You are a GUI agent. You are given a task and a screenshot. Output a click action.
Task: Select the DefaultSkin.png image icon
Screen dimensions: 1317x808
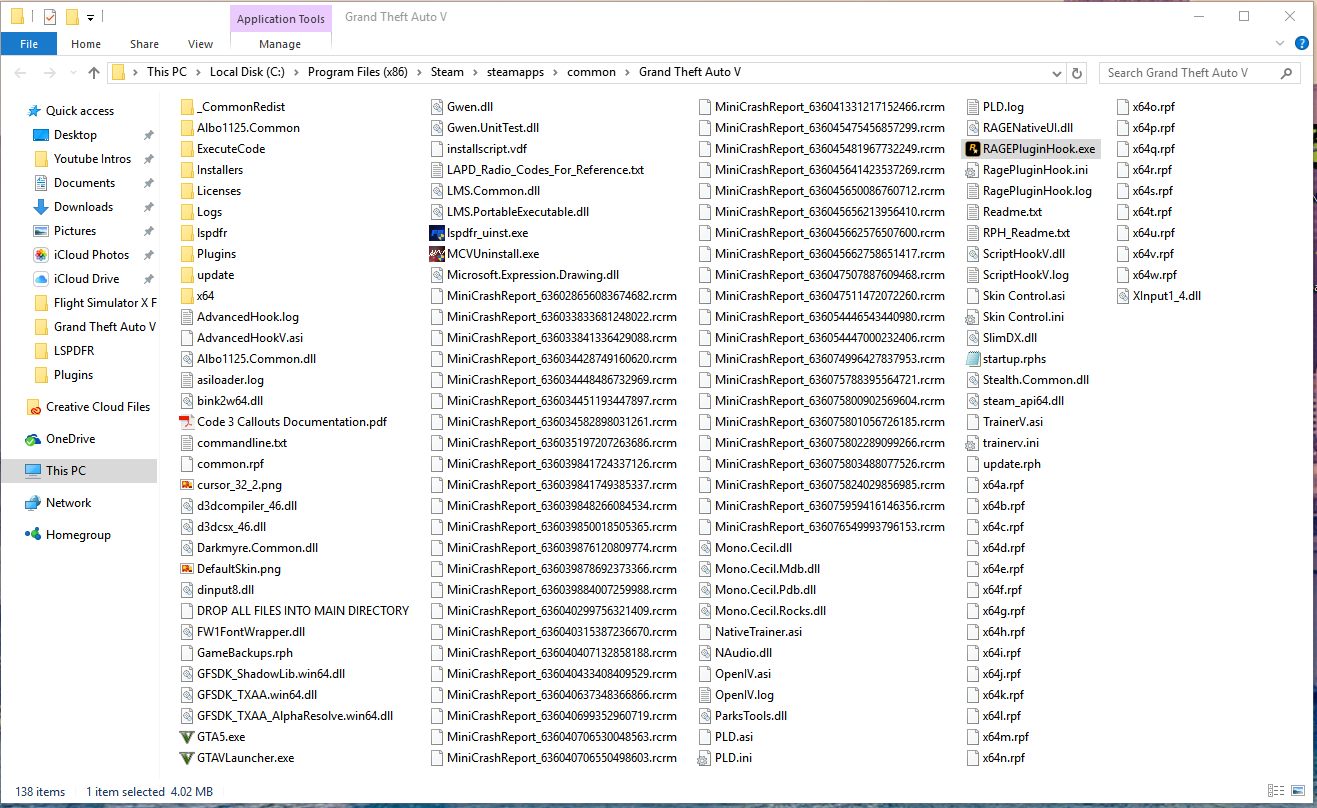(x=187, y=569)
